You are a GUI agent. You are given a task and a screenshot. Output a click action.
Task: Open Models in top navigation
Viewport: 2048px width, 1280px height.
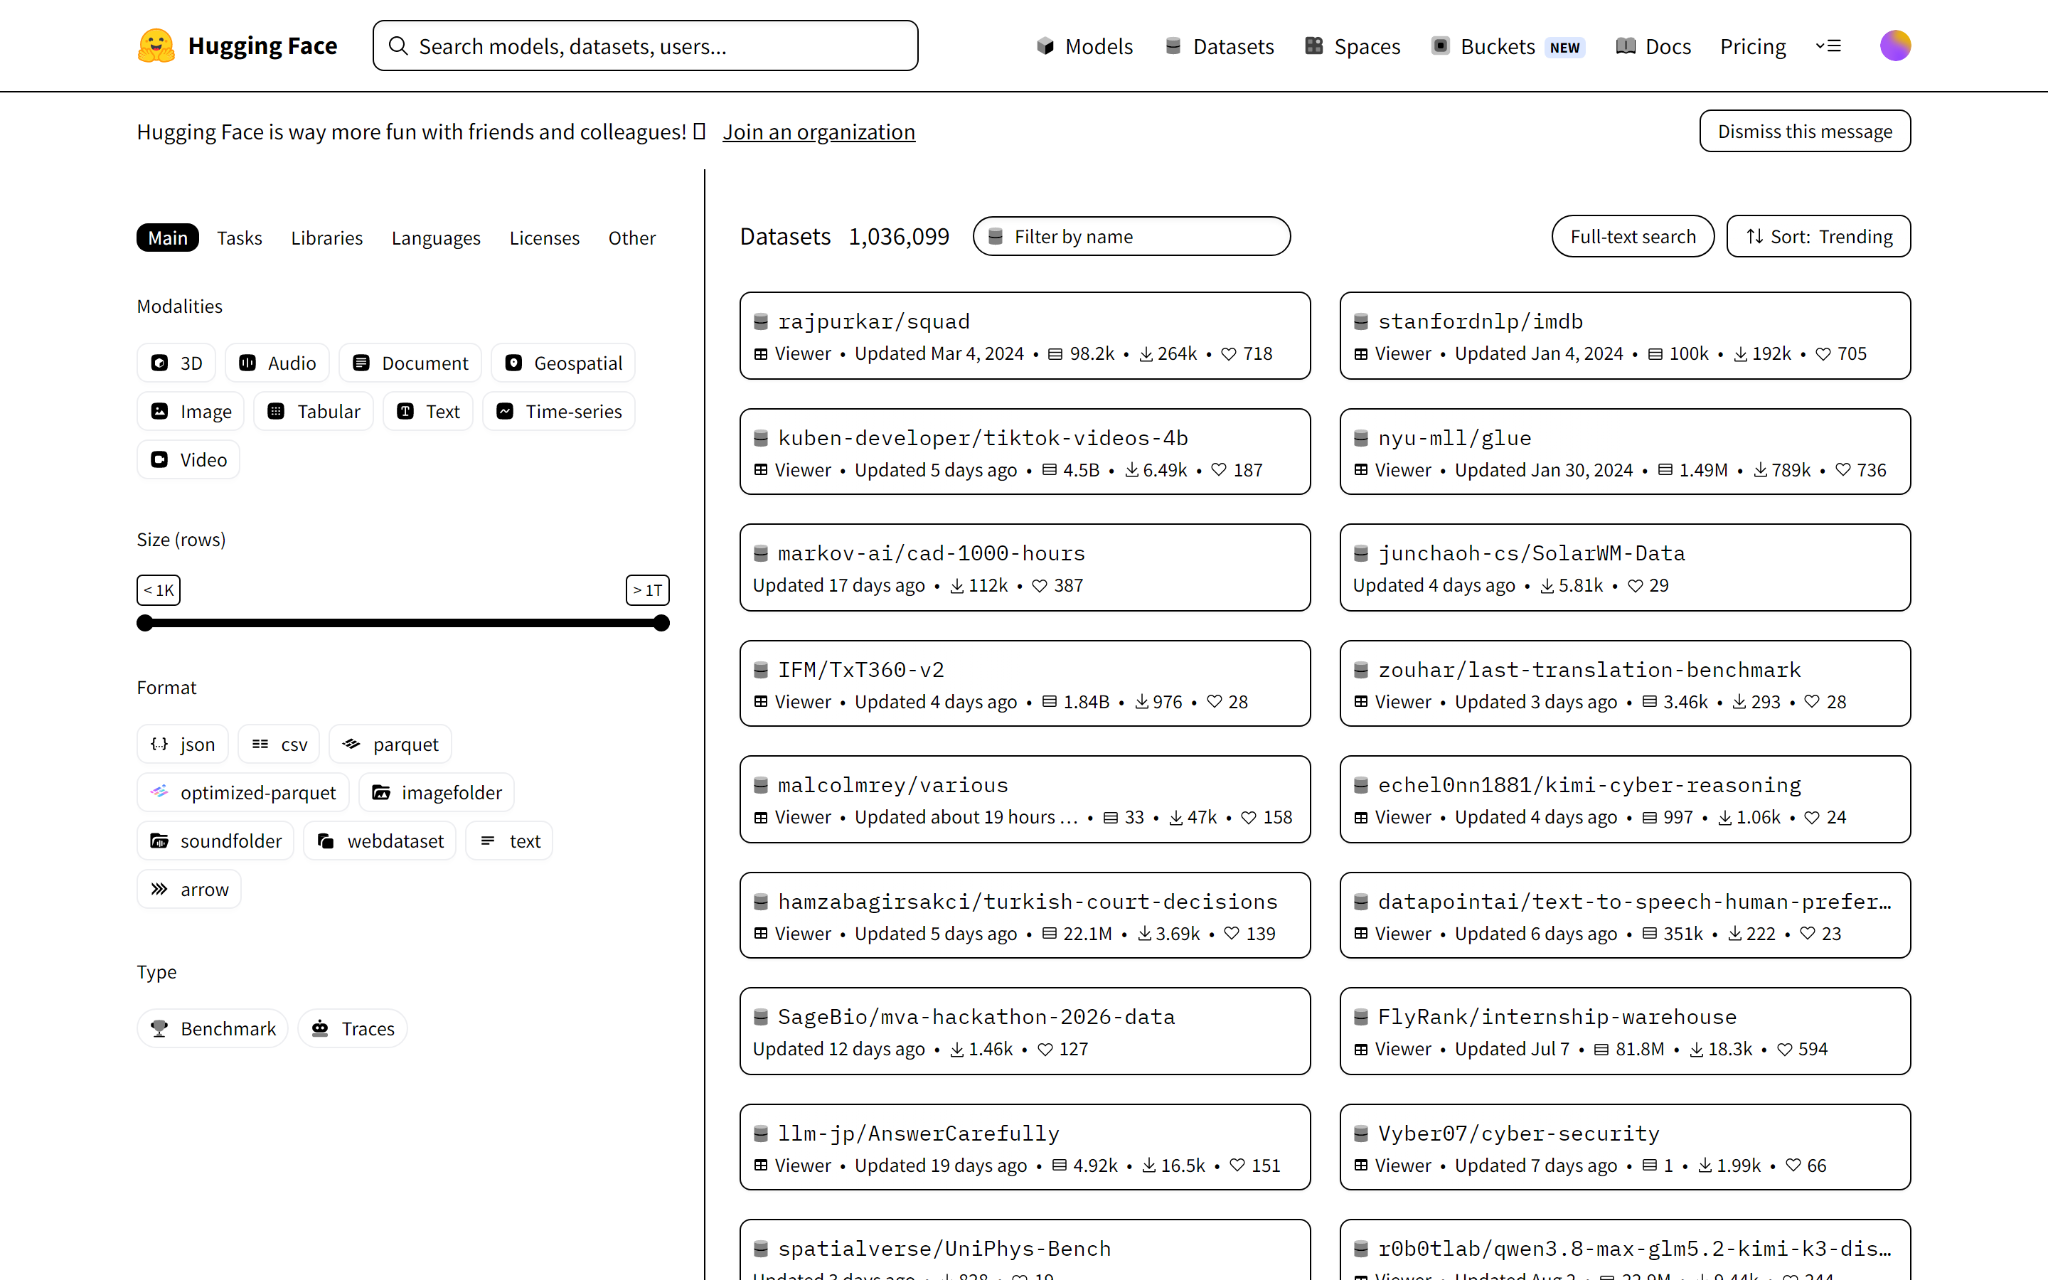pyautogui.click(x=1084, y=46)
